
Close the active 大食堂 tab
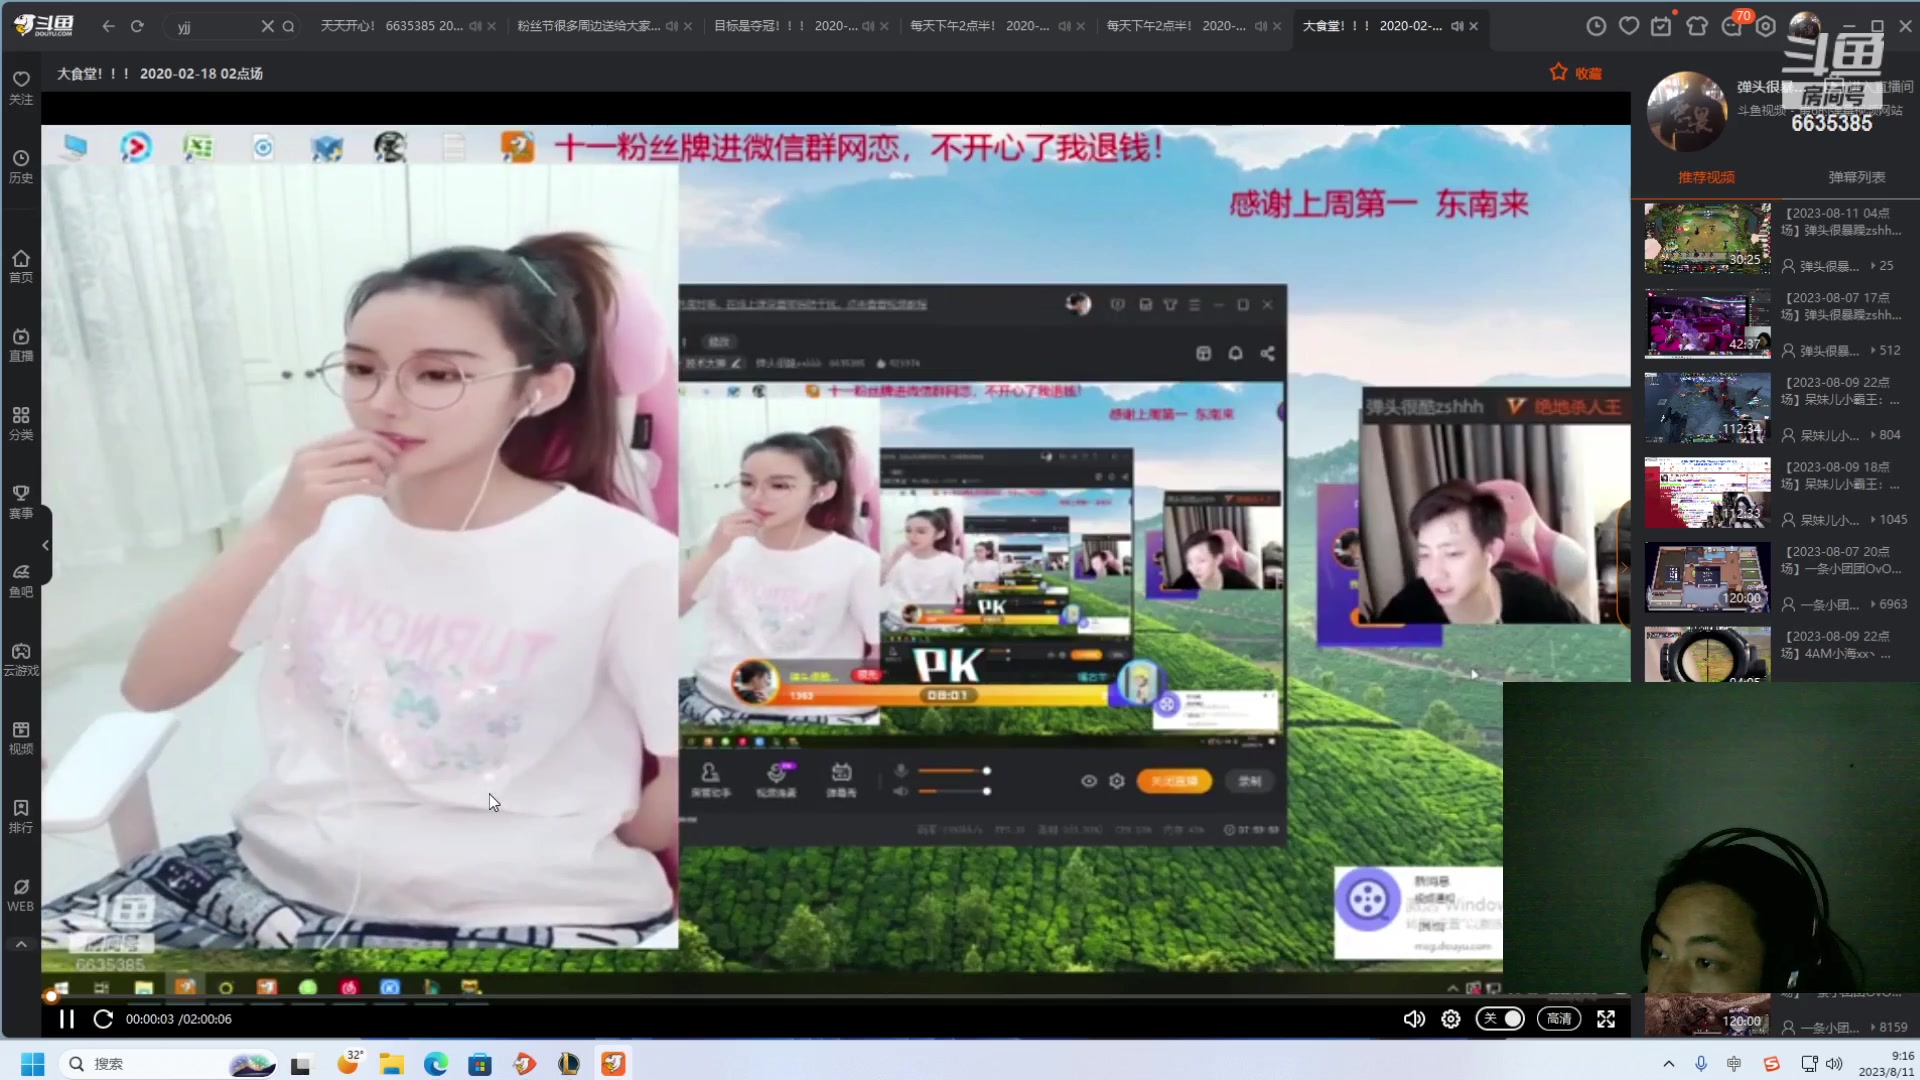(1473, 26)
